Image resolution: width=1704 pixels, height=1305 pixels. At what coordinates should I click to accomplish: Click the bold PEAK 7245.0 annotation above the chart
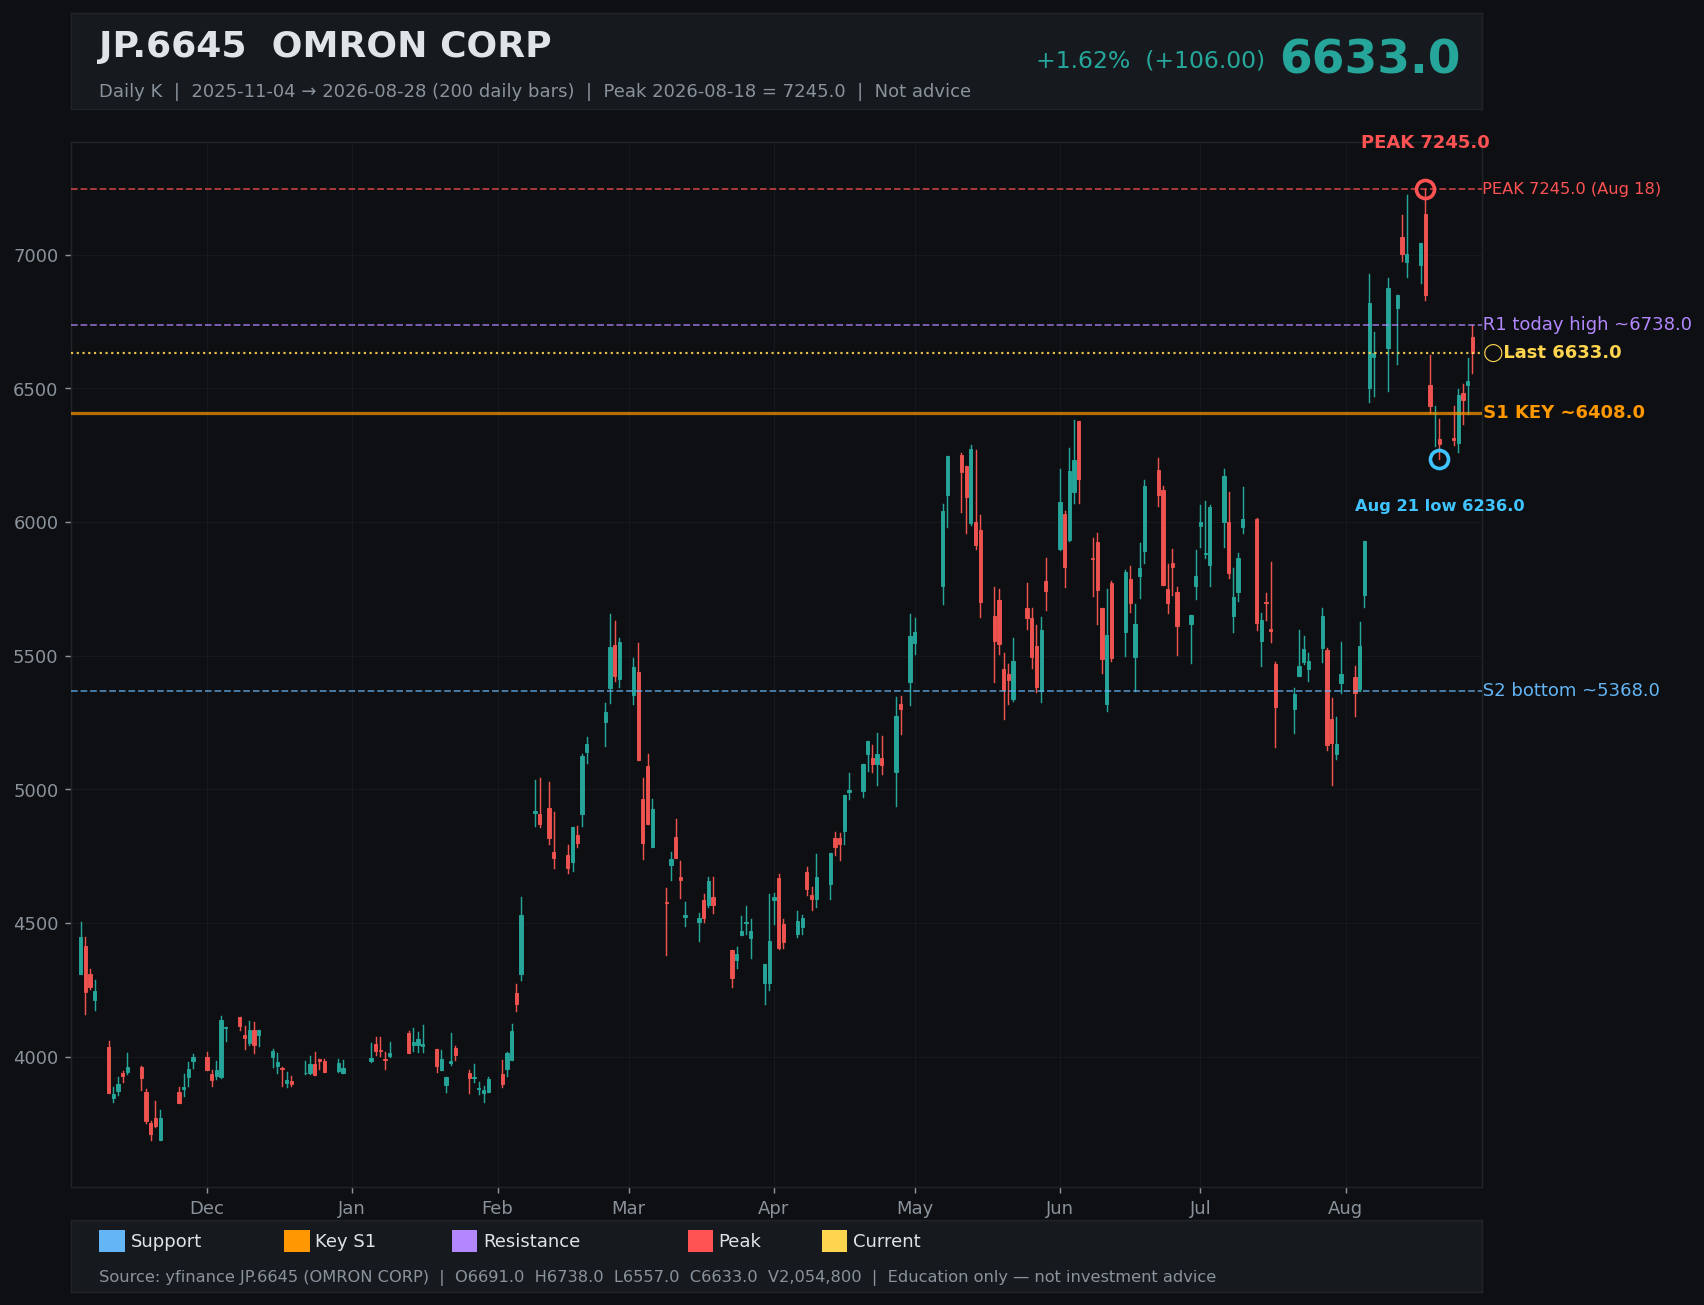tap(1425, 142)
